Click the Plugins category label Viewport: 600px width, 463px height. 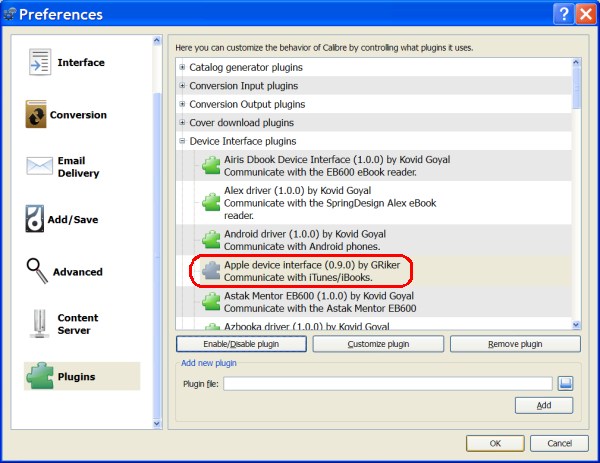[76, 377]
